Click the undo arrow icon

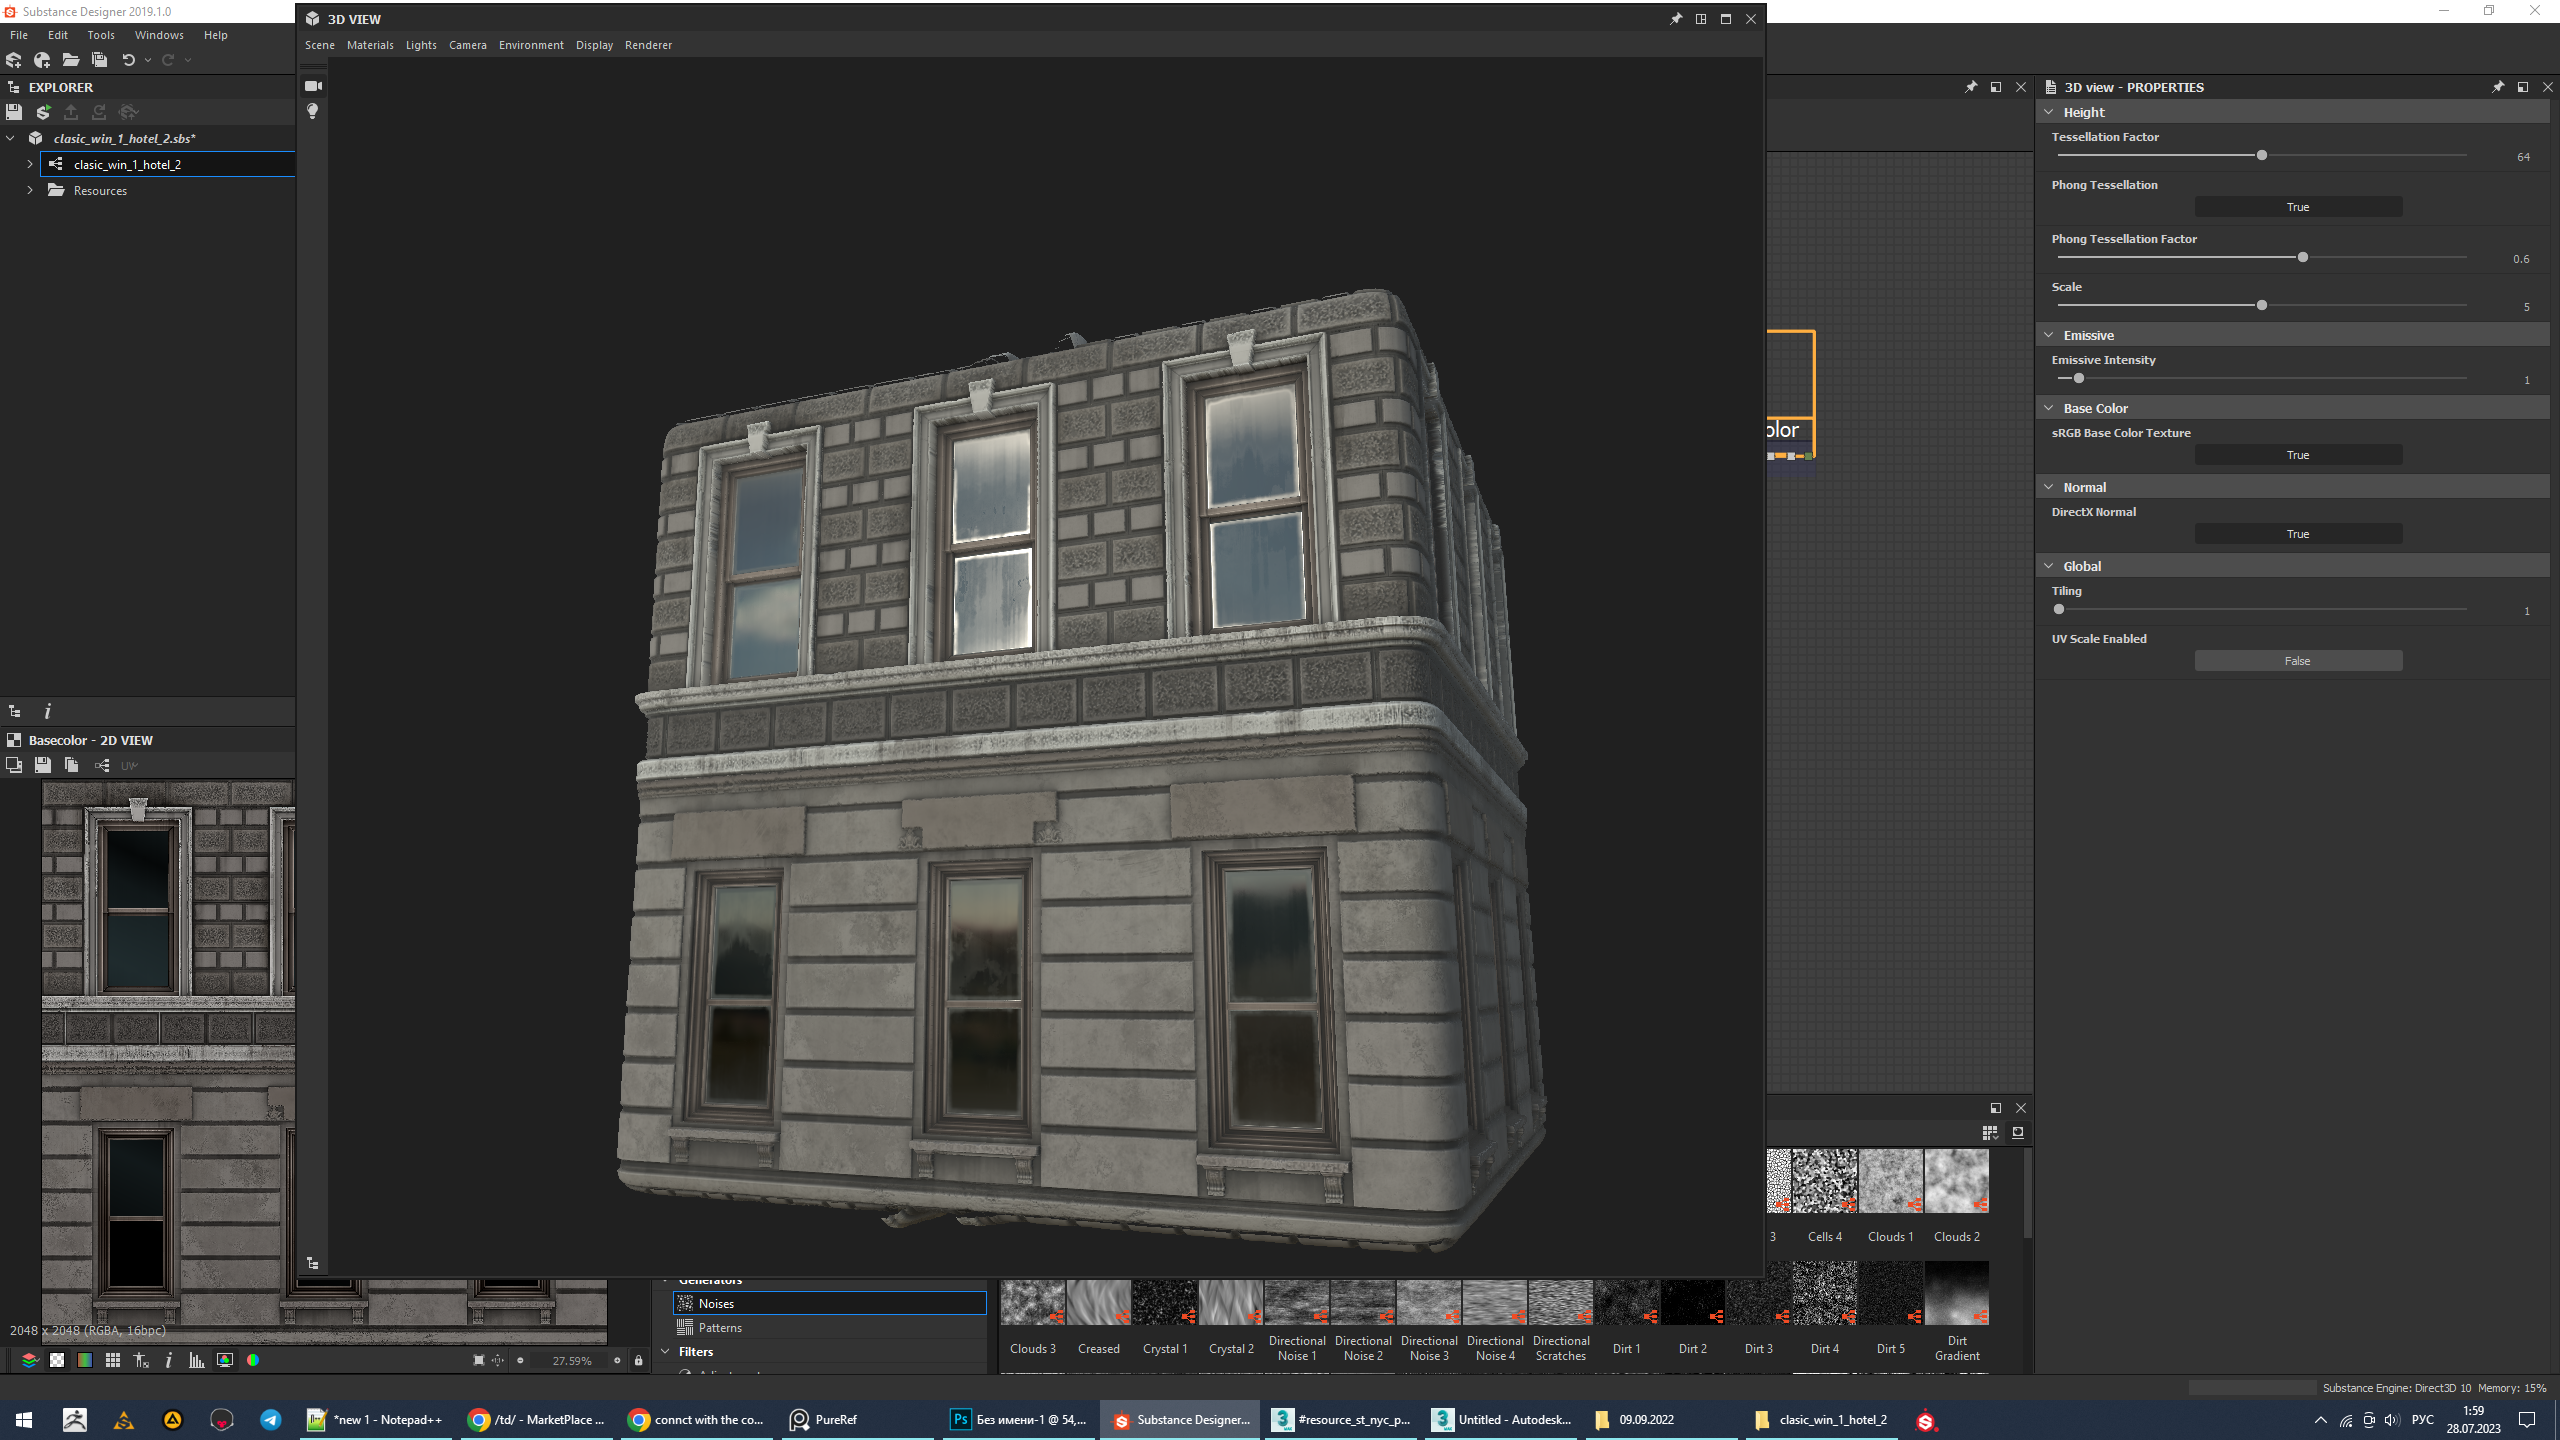pyautogui.click(x=128, y=60)
